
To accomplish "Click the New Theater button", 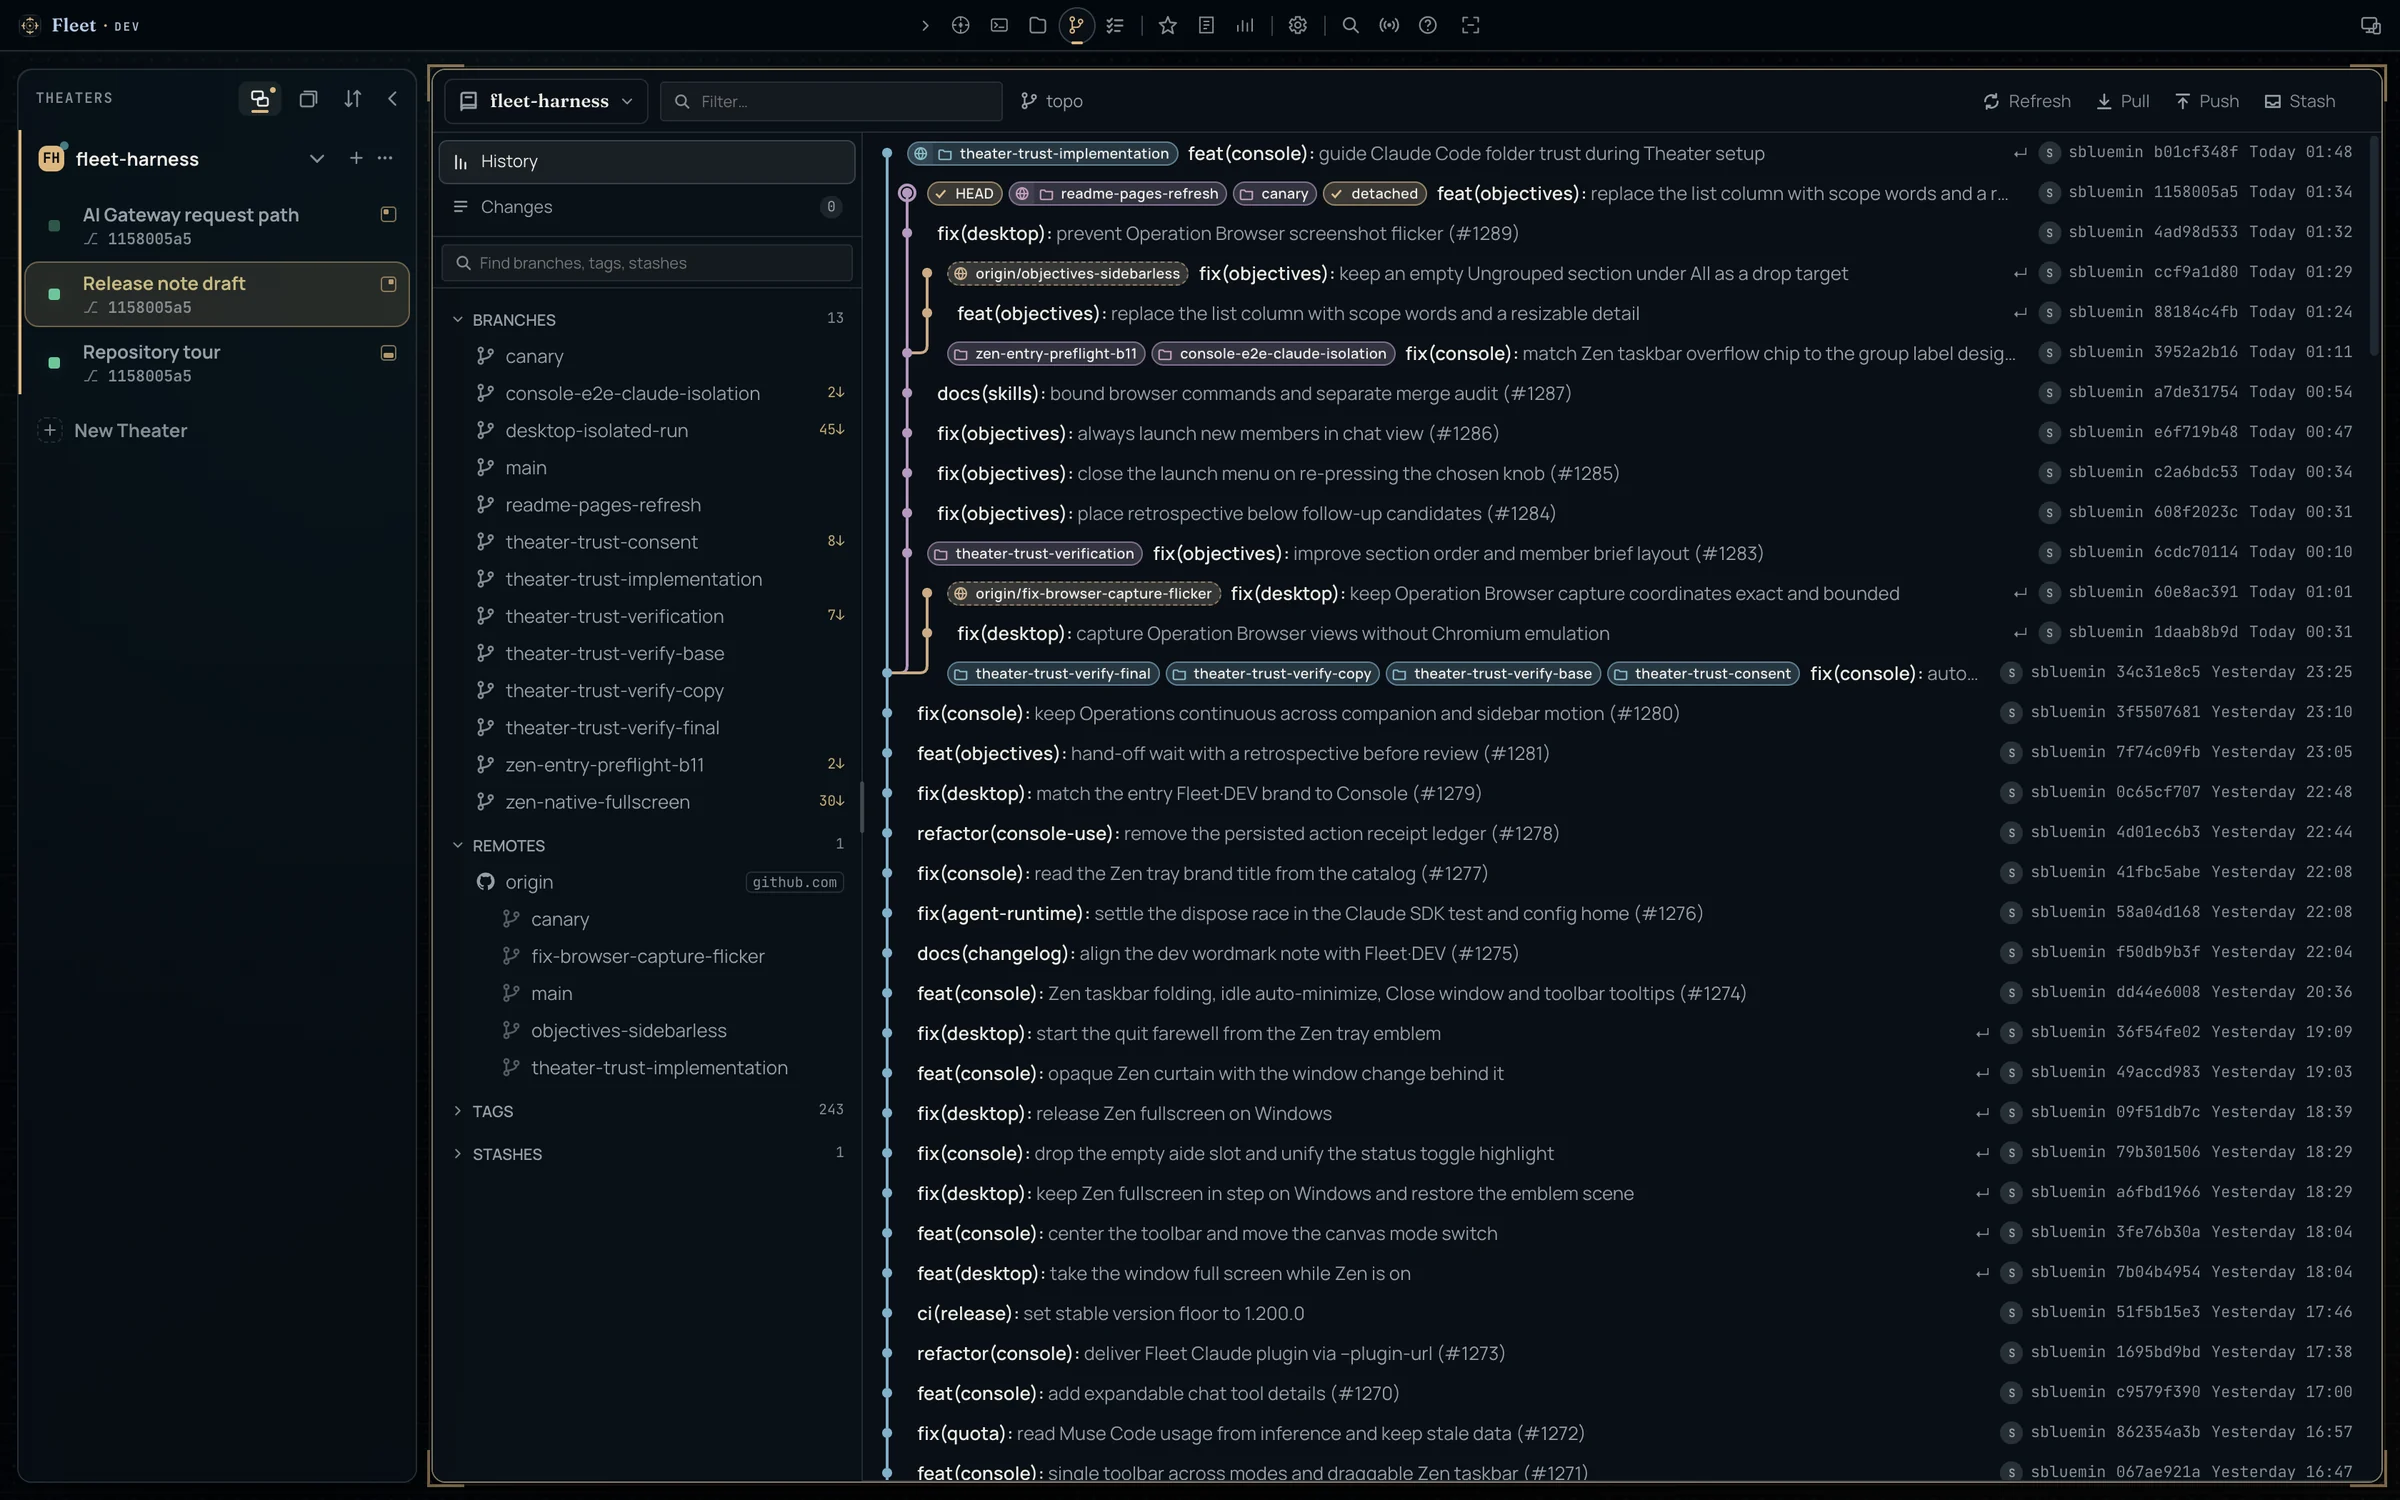I will click(113, 431).
